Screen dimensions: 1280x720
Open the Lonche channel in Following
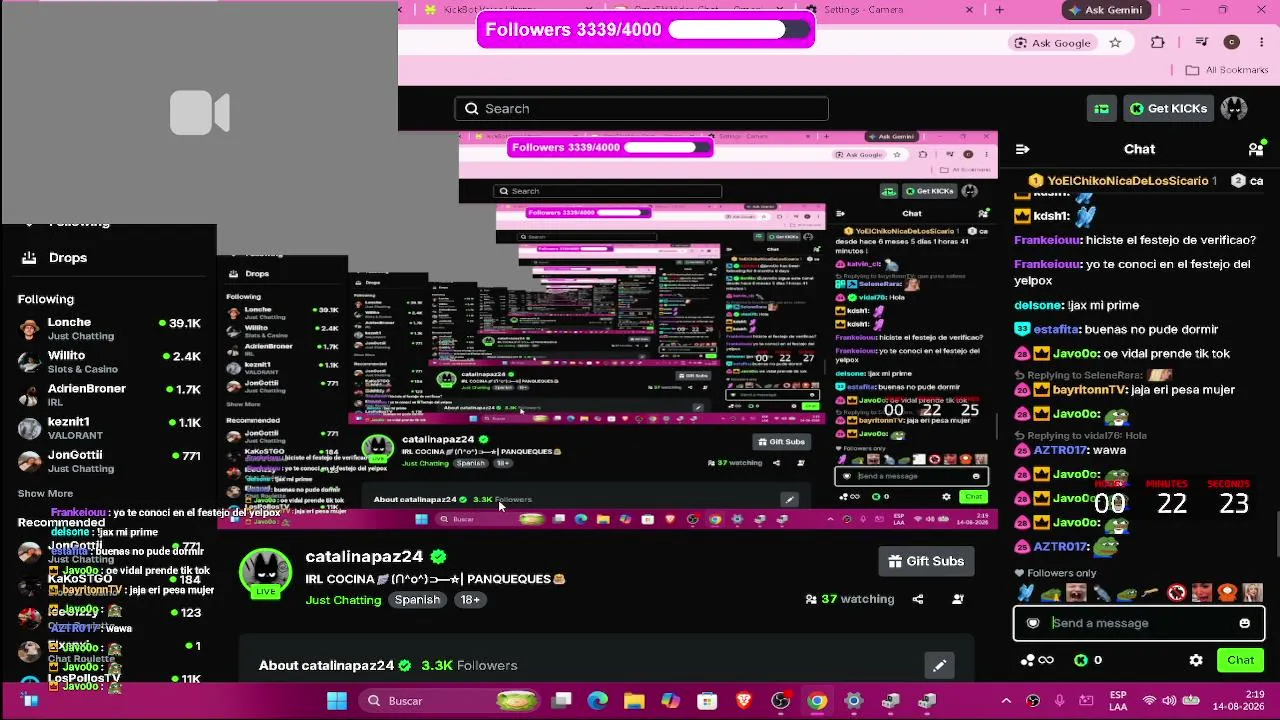click(x=110, y=328)
